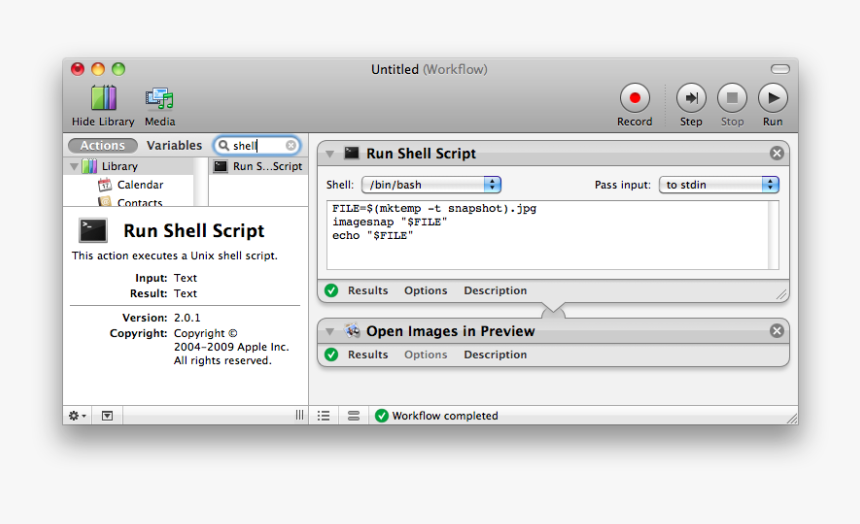Show the workflow variables view
The height and width of the screenshot is (524, 860).
point(354,416)
